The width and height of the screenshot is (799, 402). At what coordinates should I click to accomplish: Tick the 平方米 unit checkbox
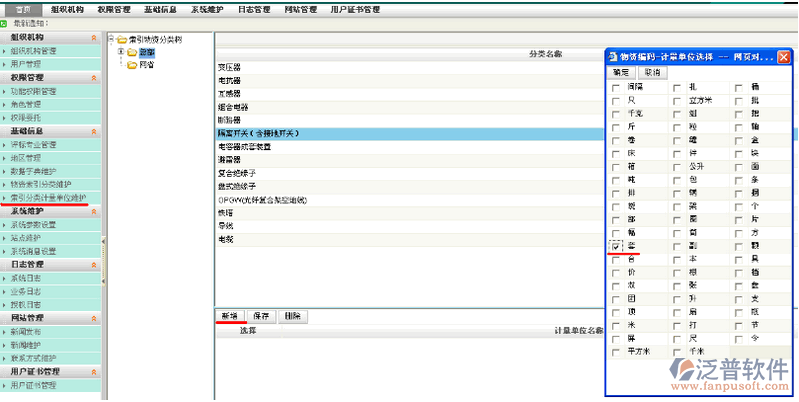(616, 352)
